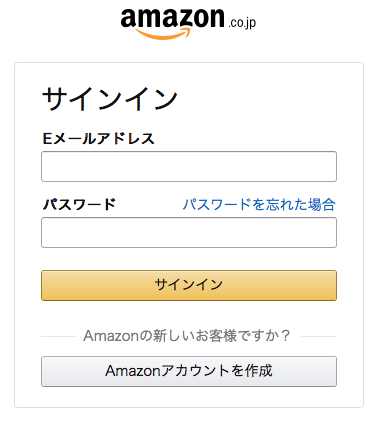
Task: Select the password entry text box
Action: click(189, 232)
